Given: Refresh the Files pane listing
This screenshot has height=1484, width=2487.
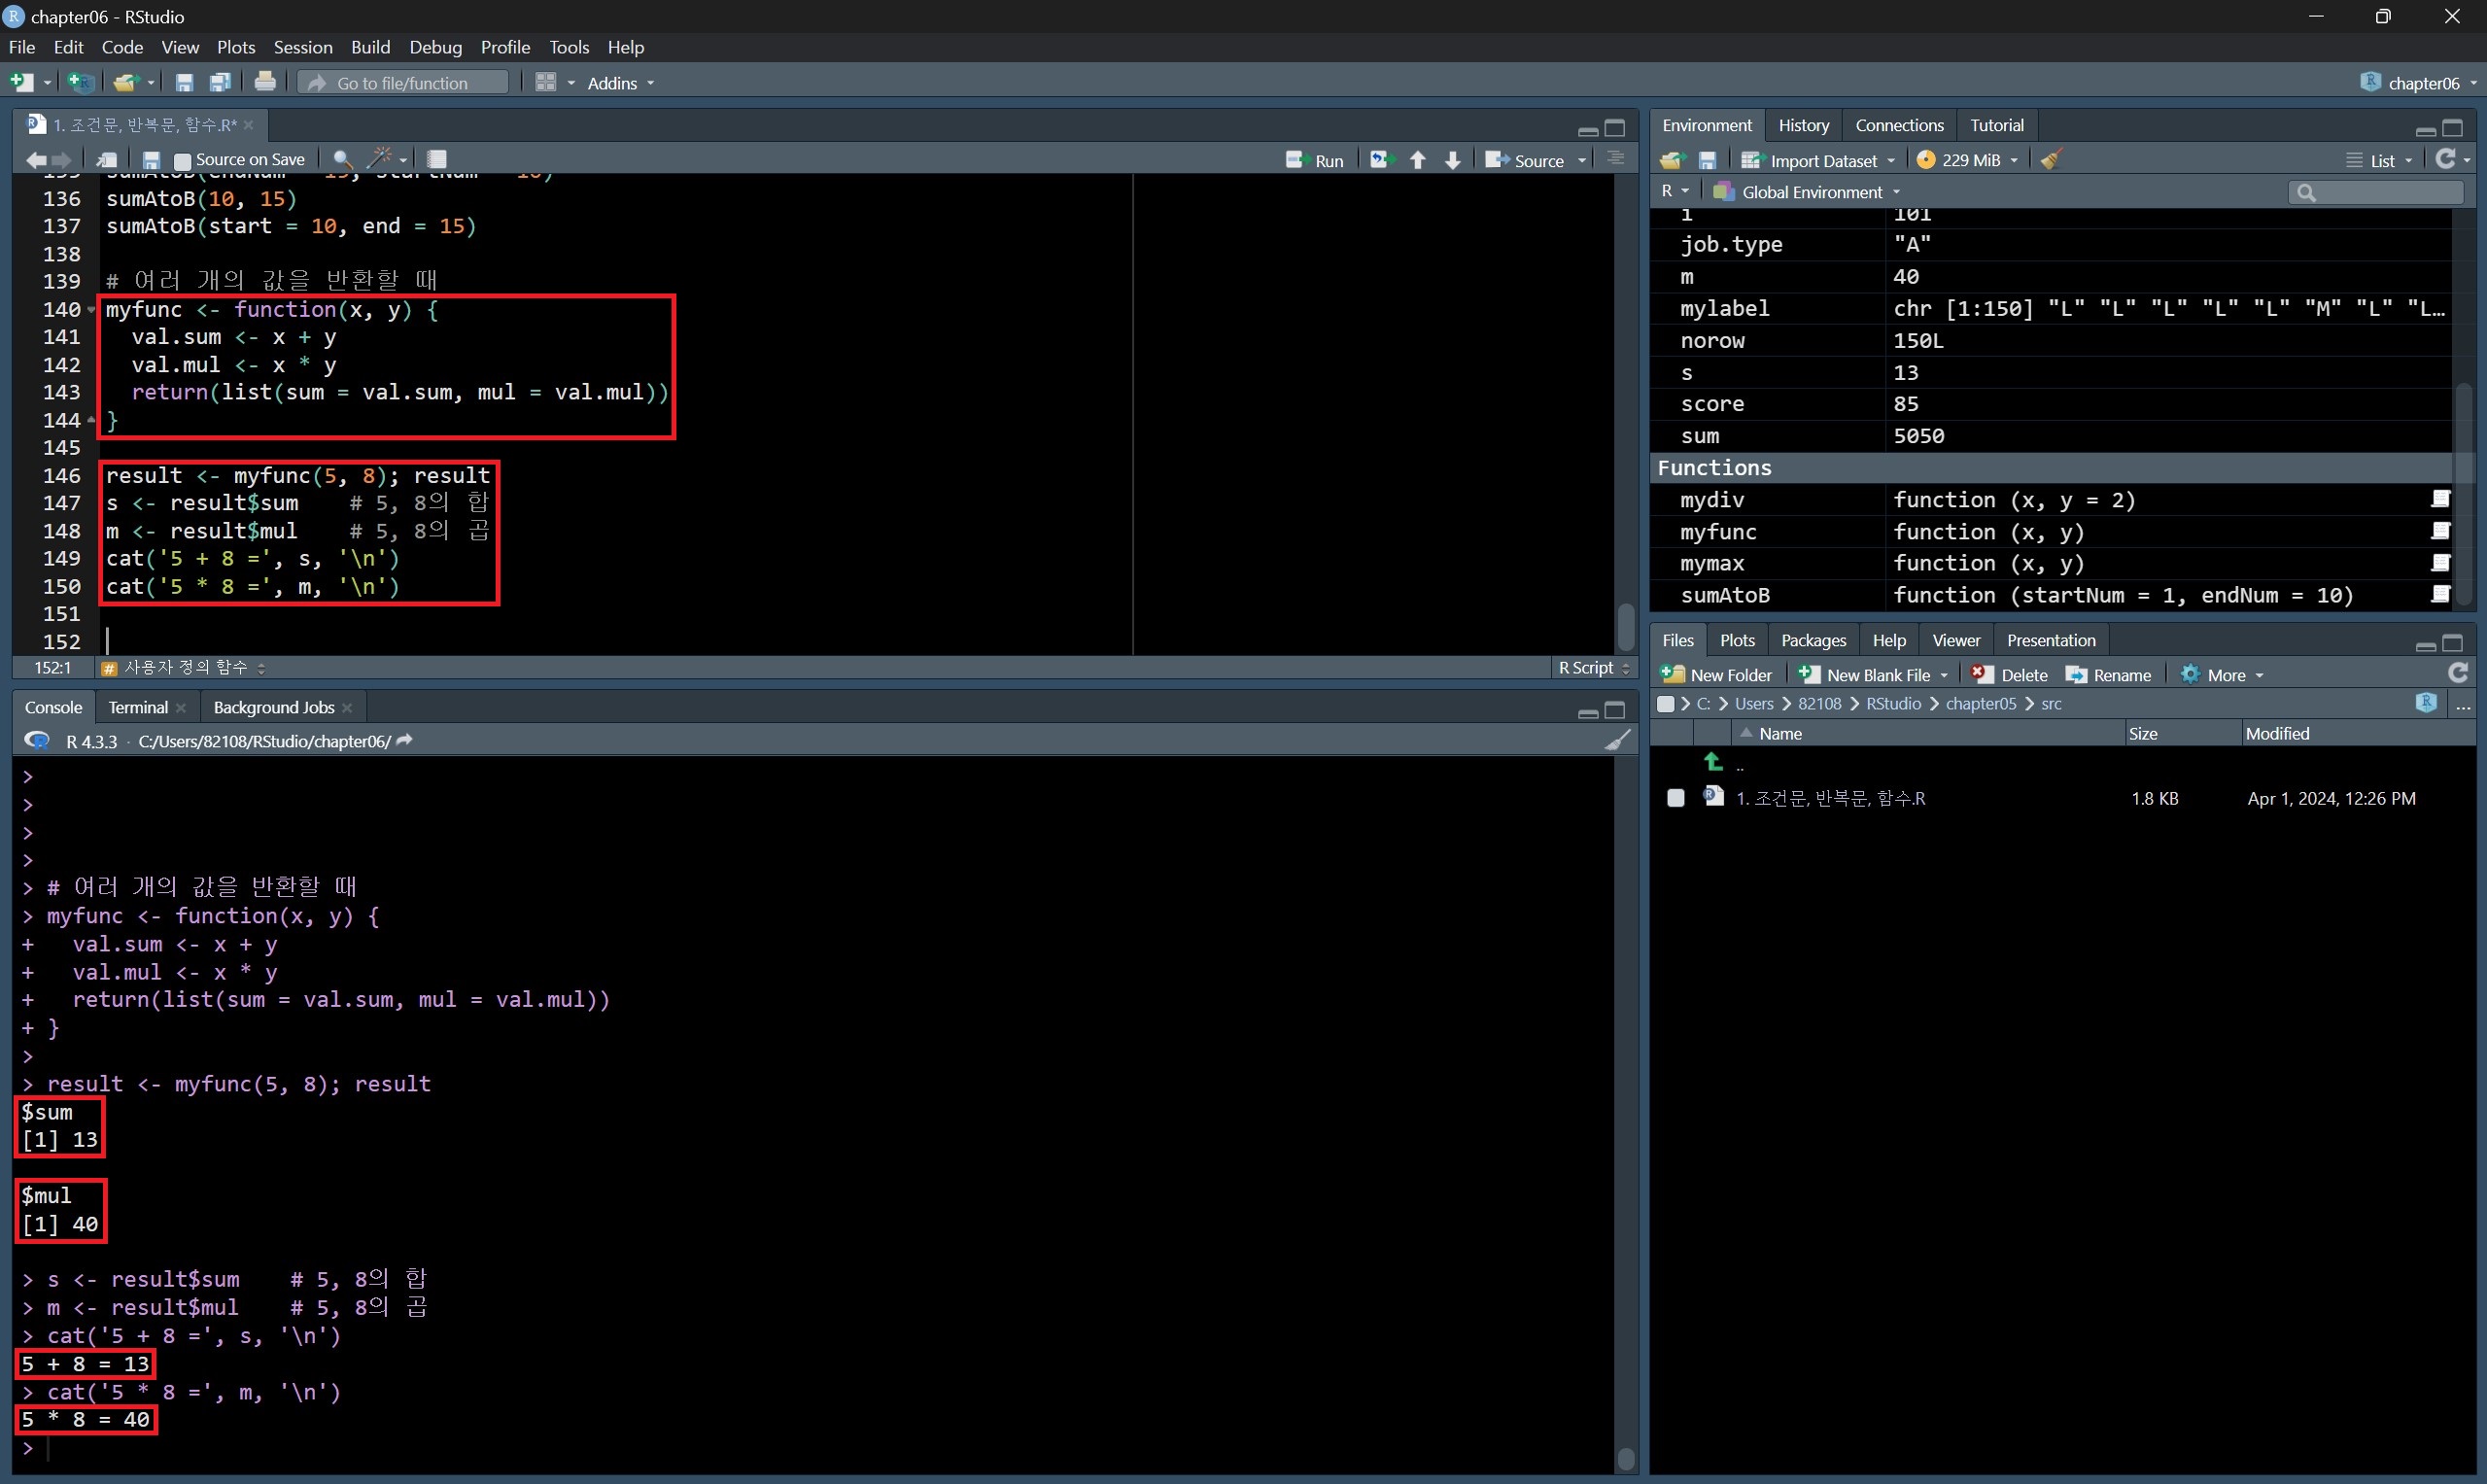Looking at the screenshot, I should pos(2458,674).
